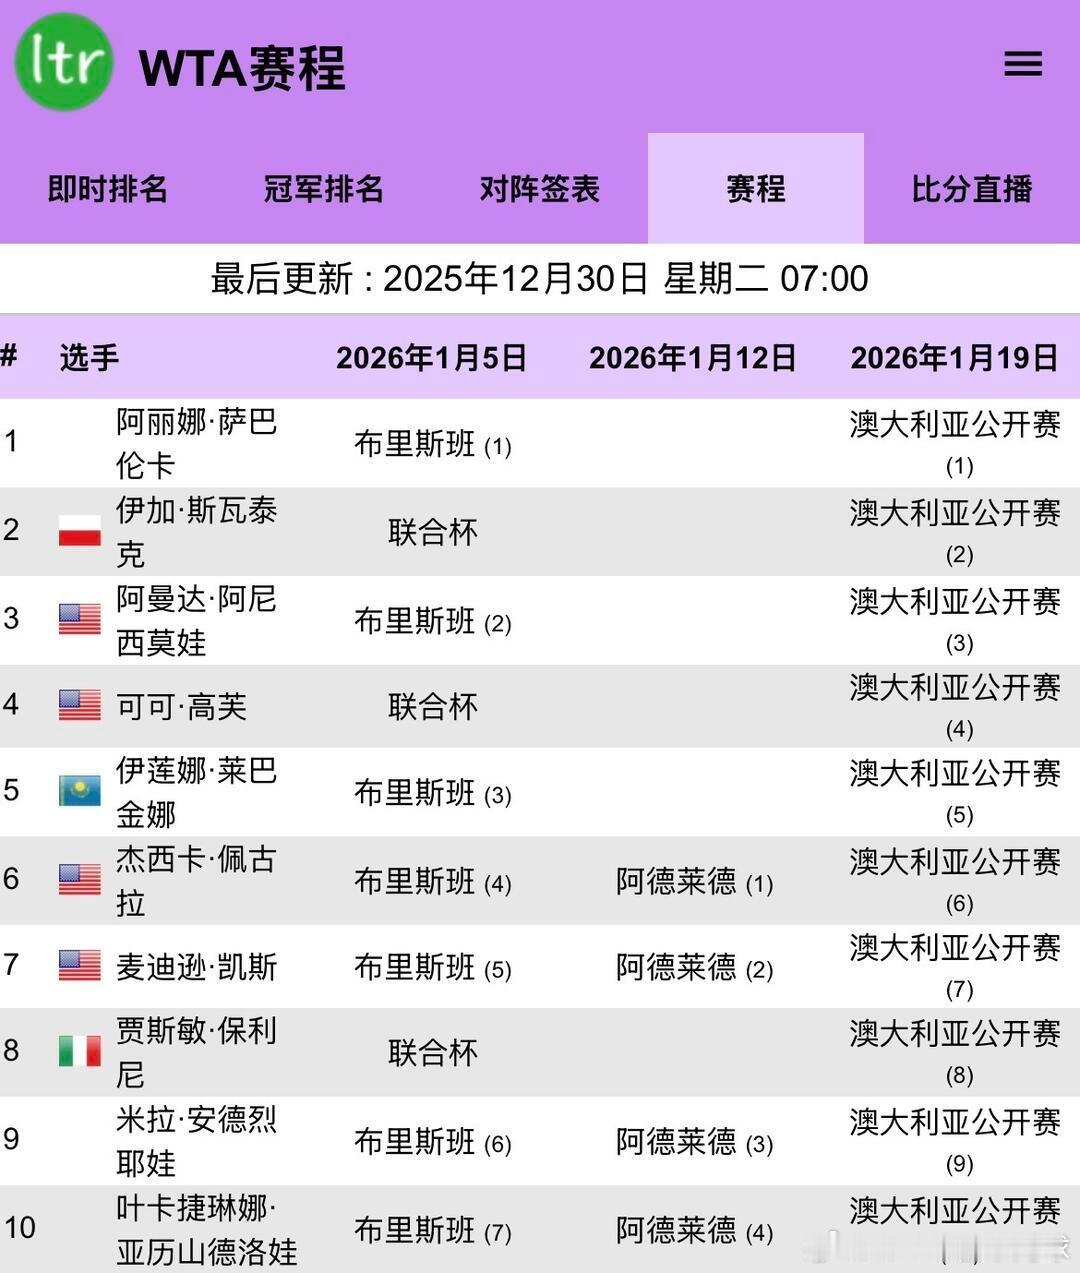Click 联合杯 in 伊加·斯瓦泰克 row
The width and height of the screenshot is (1080, 1273).
pyautogui.click(x=433, y=531)
